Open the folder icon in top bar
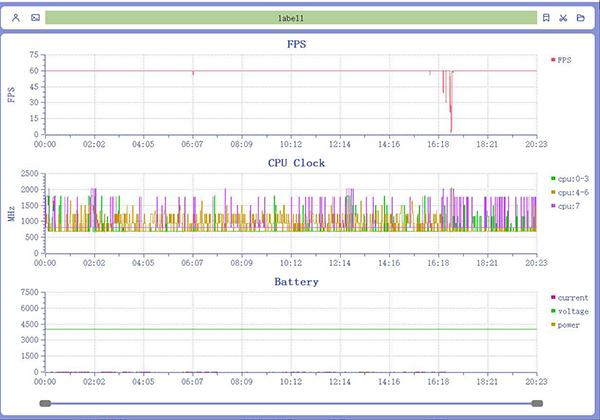The width and height of the screenshot is (600, 420). (581, 18)
